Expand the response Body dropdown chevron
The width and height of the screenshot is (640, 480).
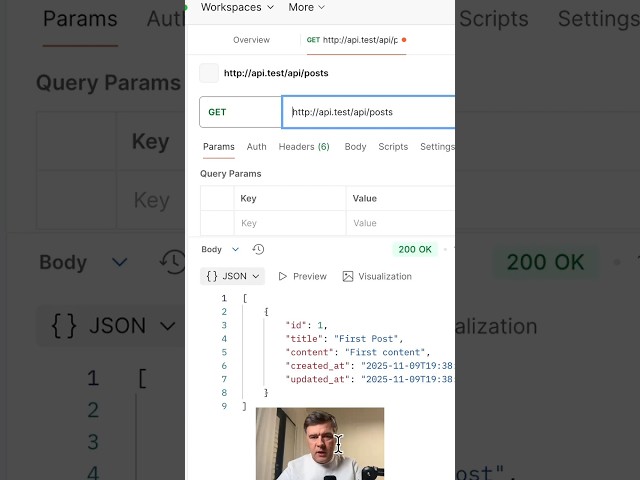[x=235, y=249]
